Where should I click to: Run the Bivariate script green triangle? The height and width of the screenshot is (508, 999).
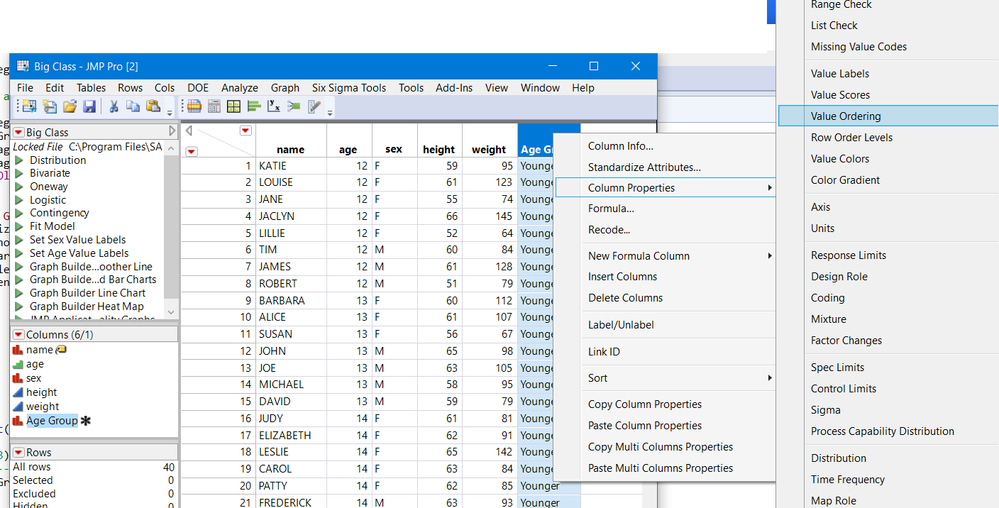tap(19, 173)
